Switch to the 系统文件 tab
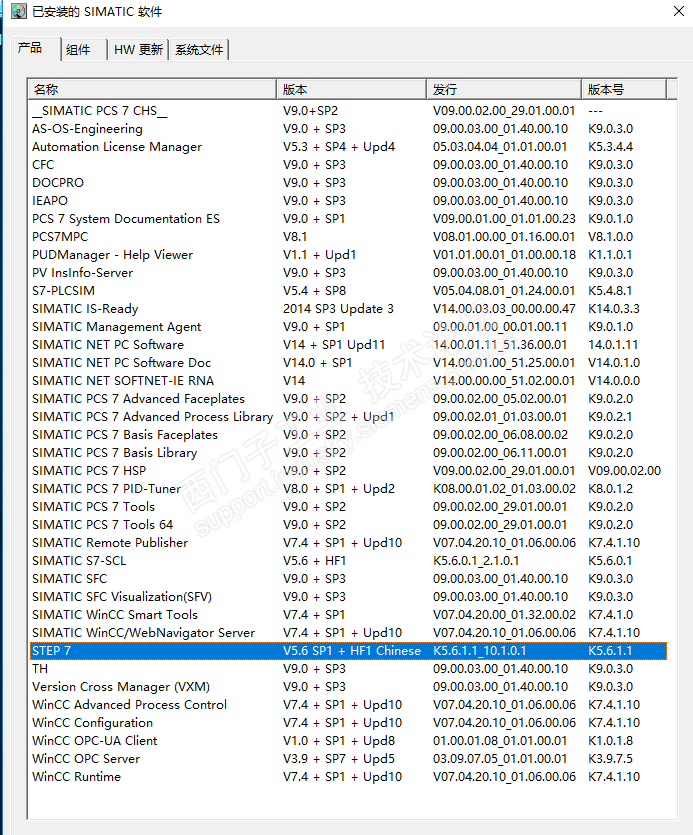The height and width of the screenshot is (835, 693). 199,50
